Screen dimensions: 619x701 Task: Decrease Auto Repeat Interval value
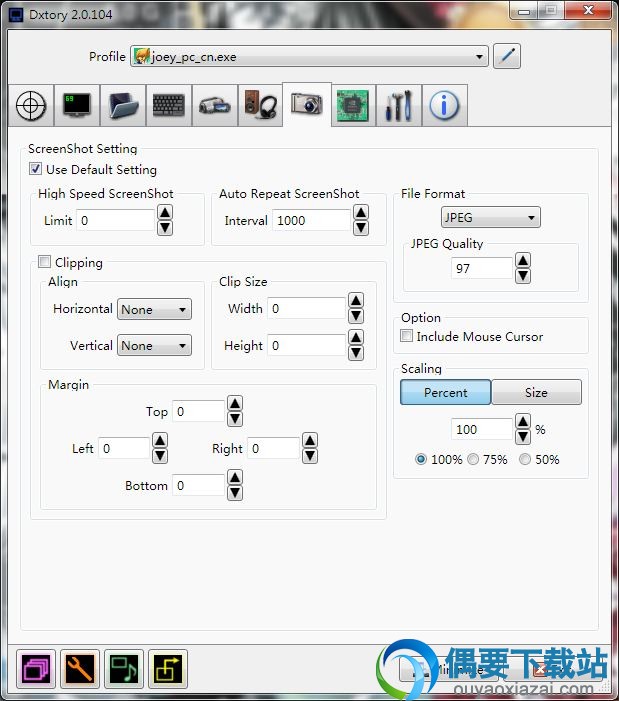(361, 228)
